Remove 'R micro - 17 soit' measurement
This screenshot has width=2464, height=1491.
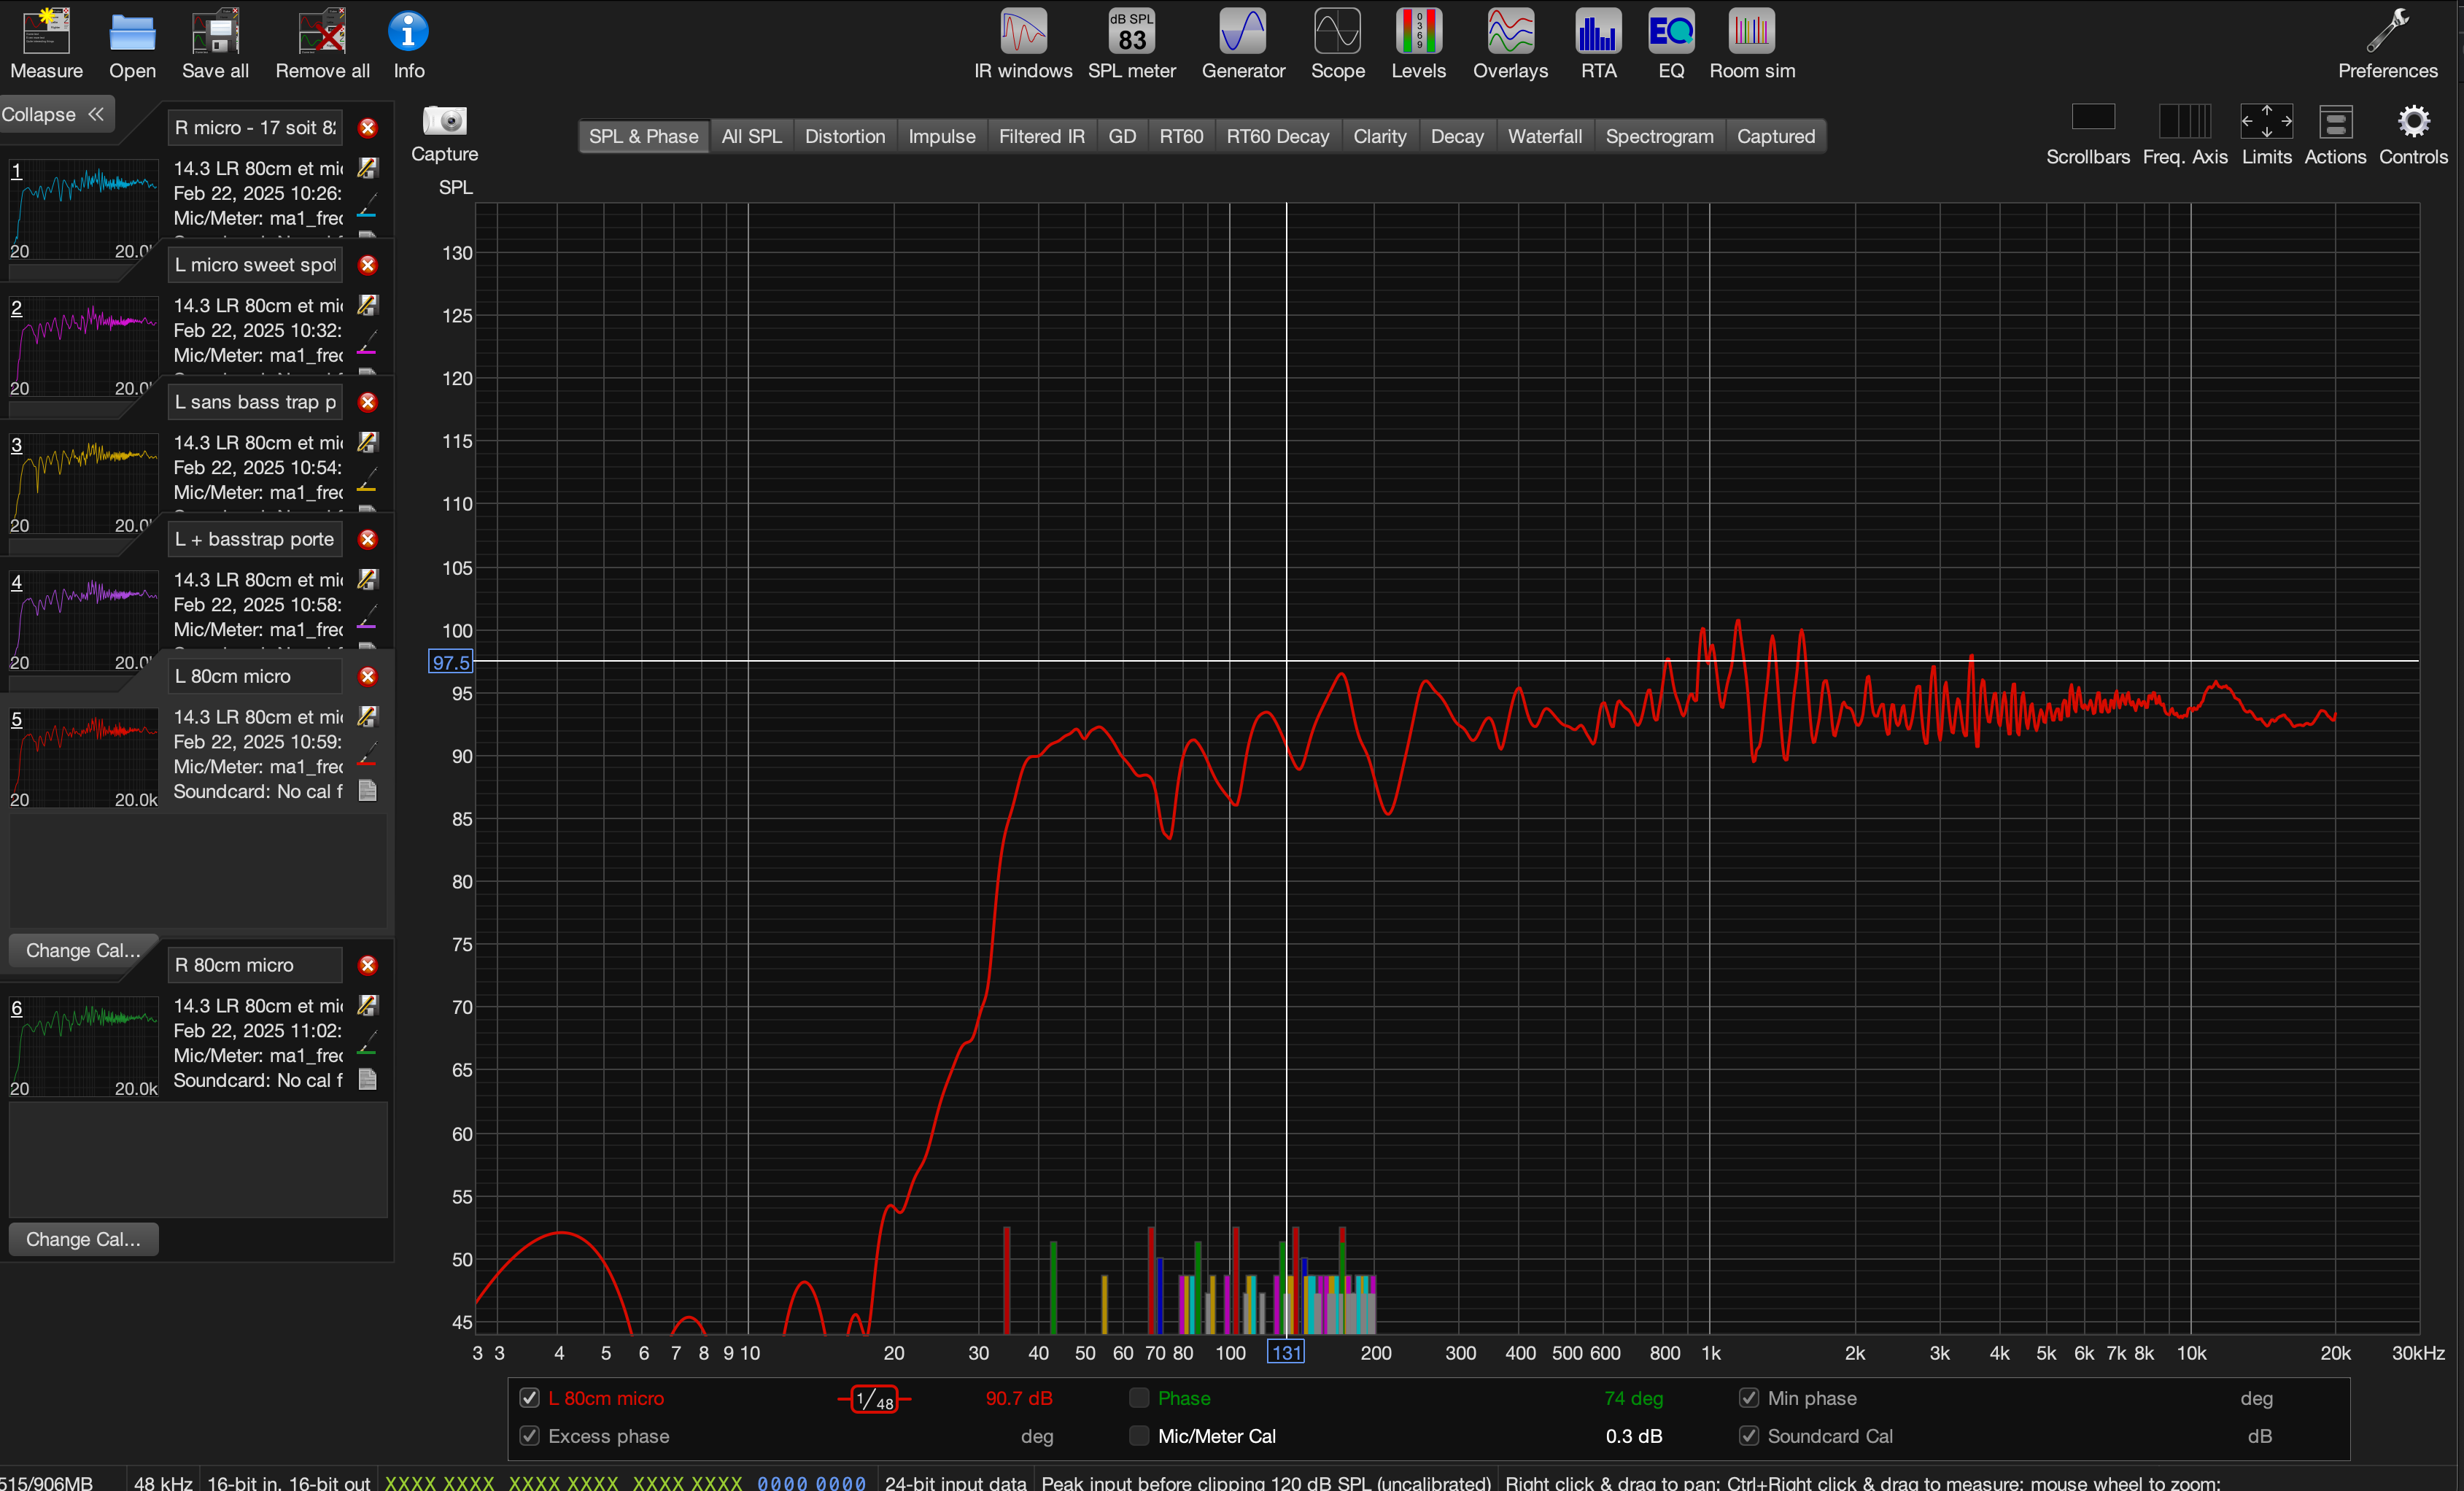367,128
